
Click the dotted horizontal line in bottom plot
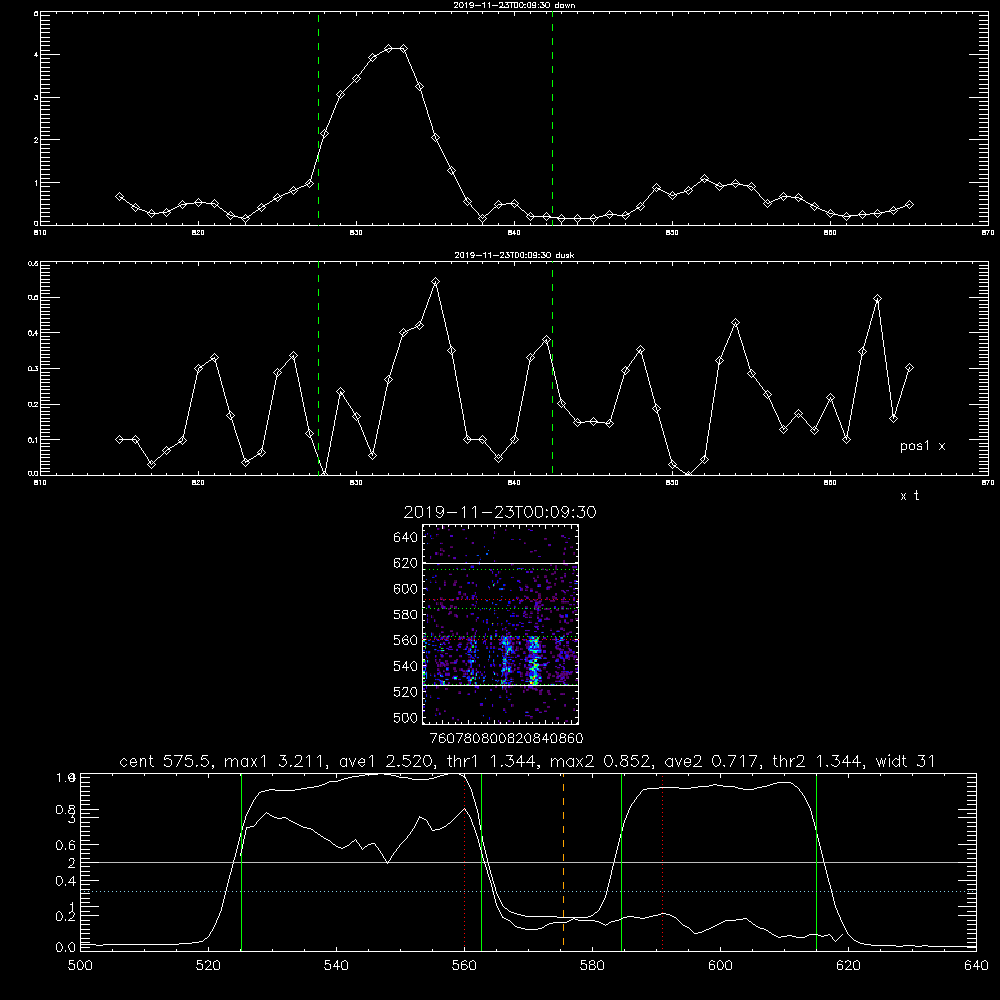[x=528, y=891]
